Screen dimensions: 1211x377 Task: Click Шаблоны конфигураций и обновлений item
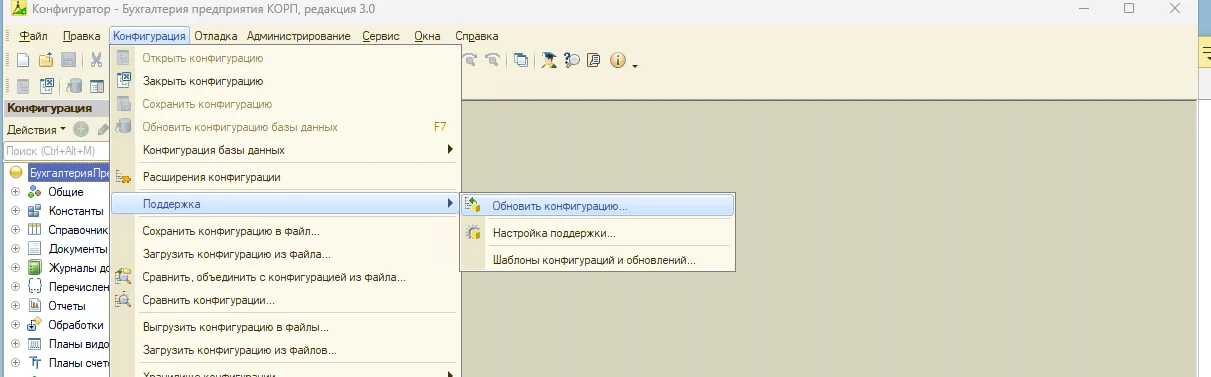click(597, 260)
